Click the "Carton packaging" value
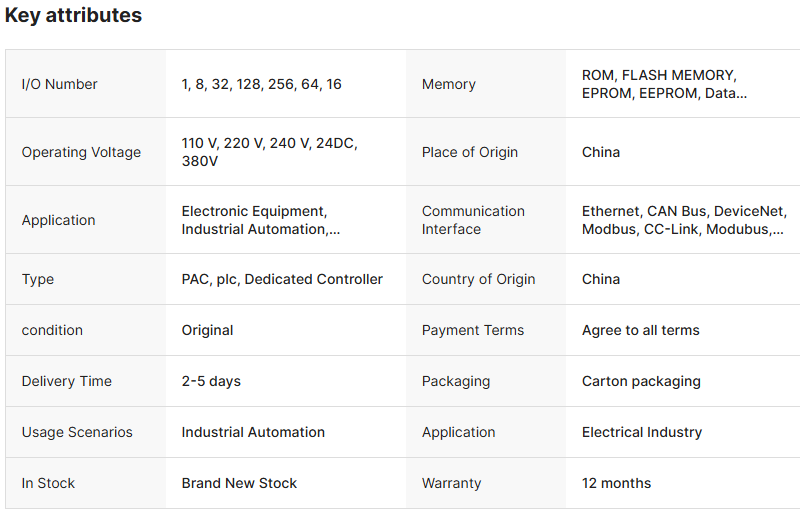800x511 pixels. coord(641,381)
